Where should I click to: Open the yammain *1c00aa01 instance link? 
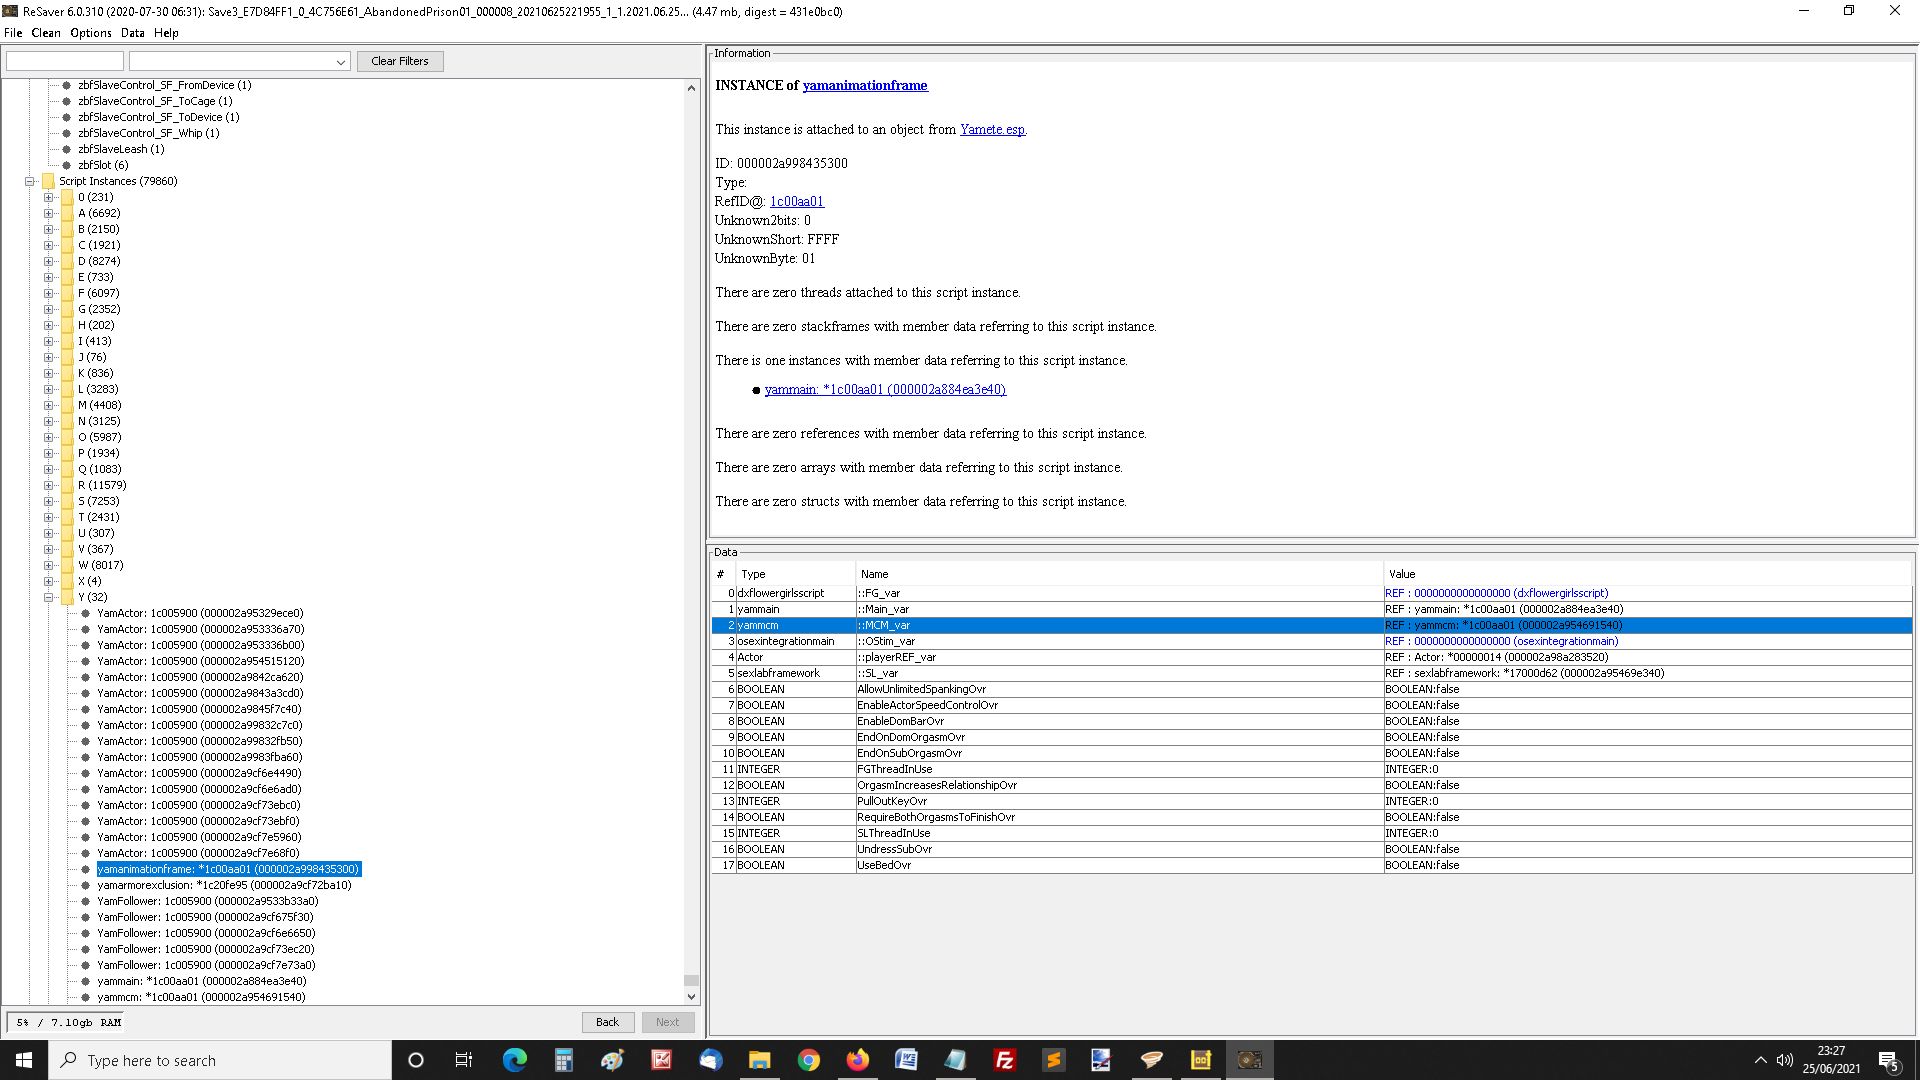pos(885,389)
